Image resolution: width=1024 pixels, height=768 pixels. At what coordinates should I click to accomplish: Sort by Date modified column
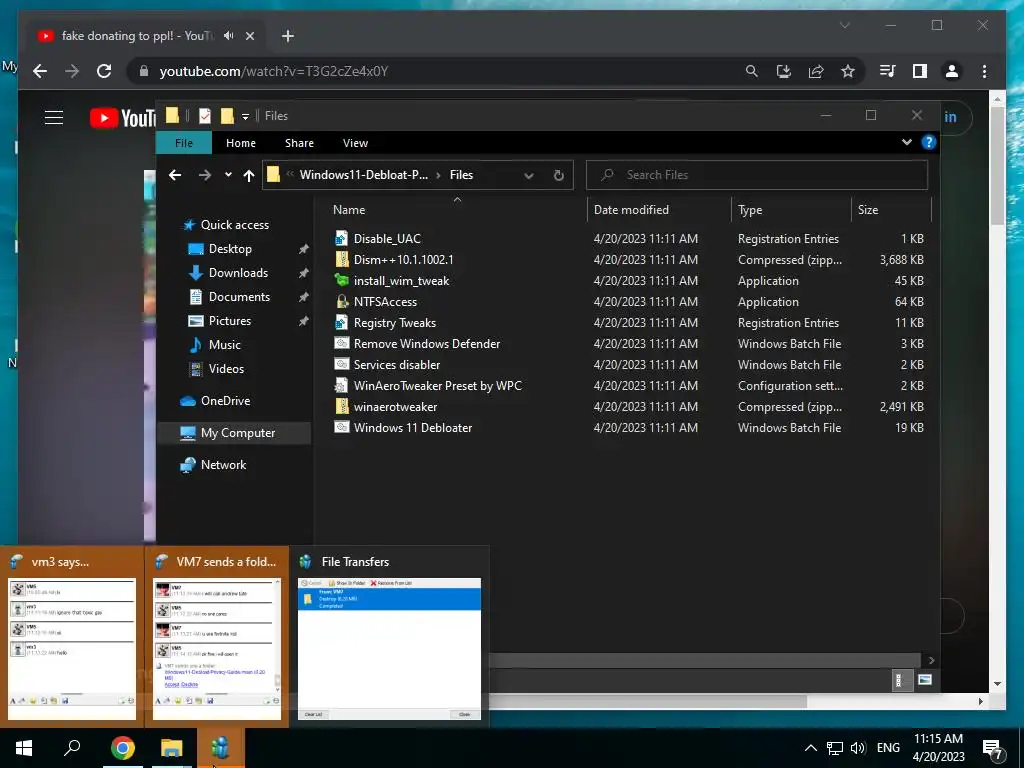pyautogui.click(x=631, y=210)
